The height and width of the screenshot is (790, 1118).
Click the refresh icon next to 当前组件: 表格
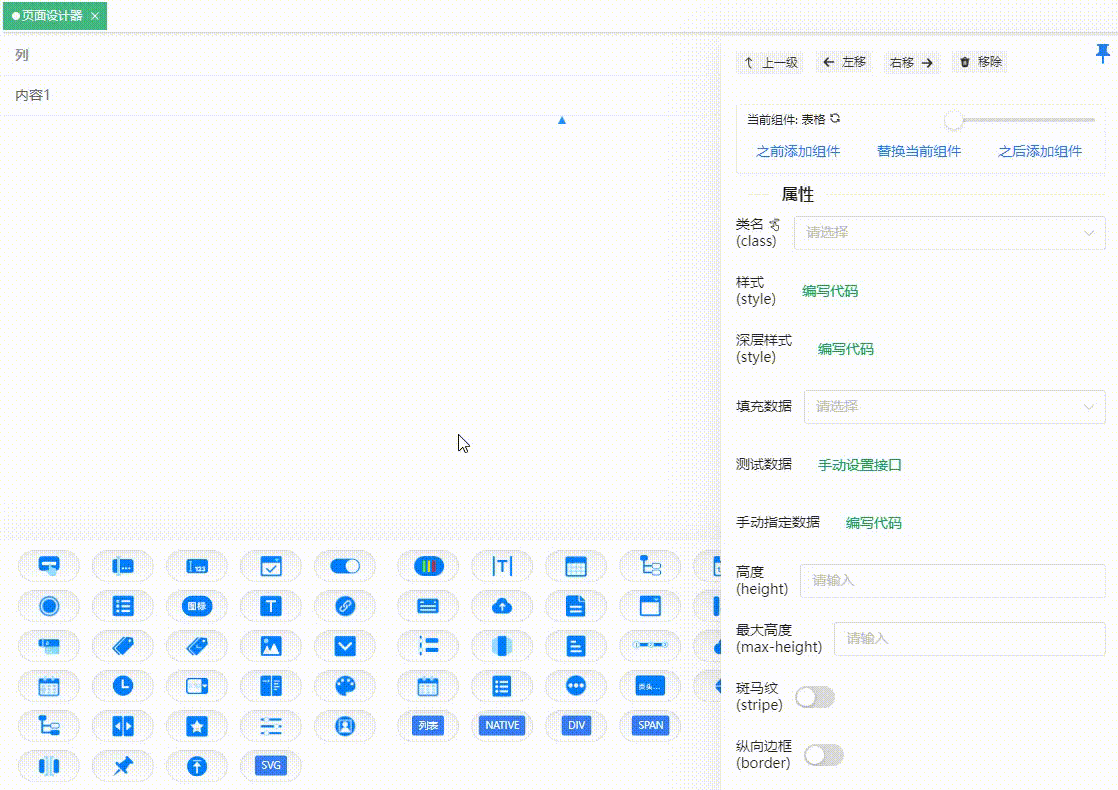[836, 119]
